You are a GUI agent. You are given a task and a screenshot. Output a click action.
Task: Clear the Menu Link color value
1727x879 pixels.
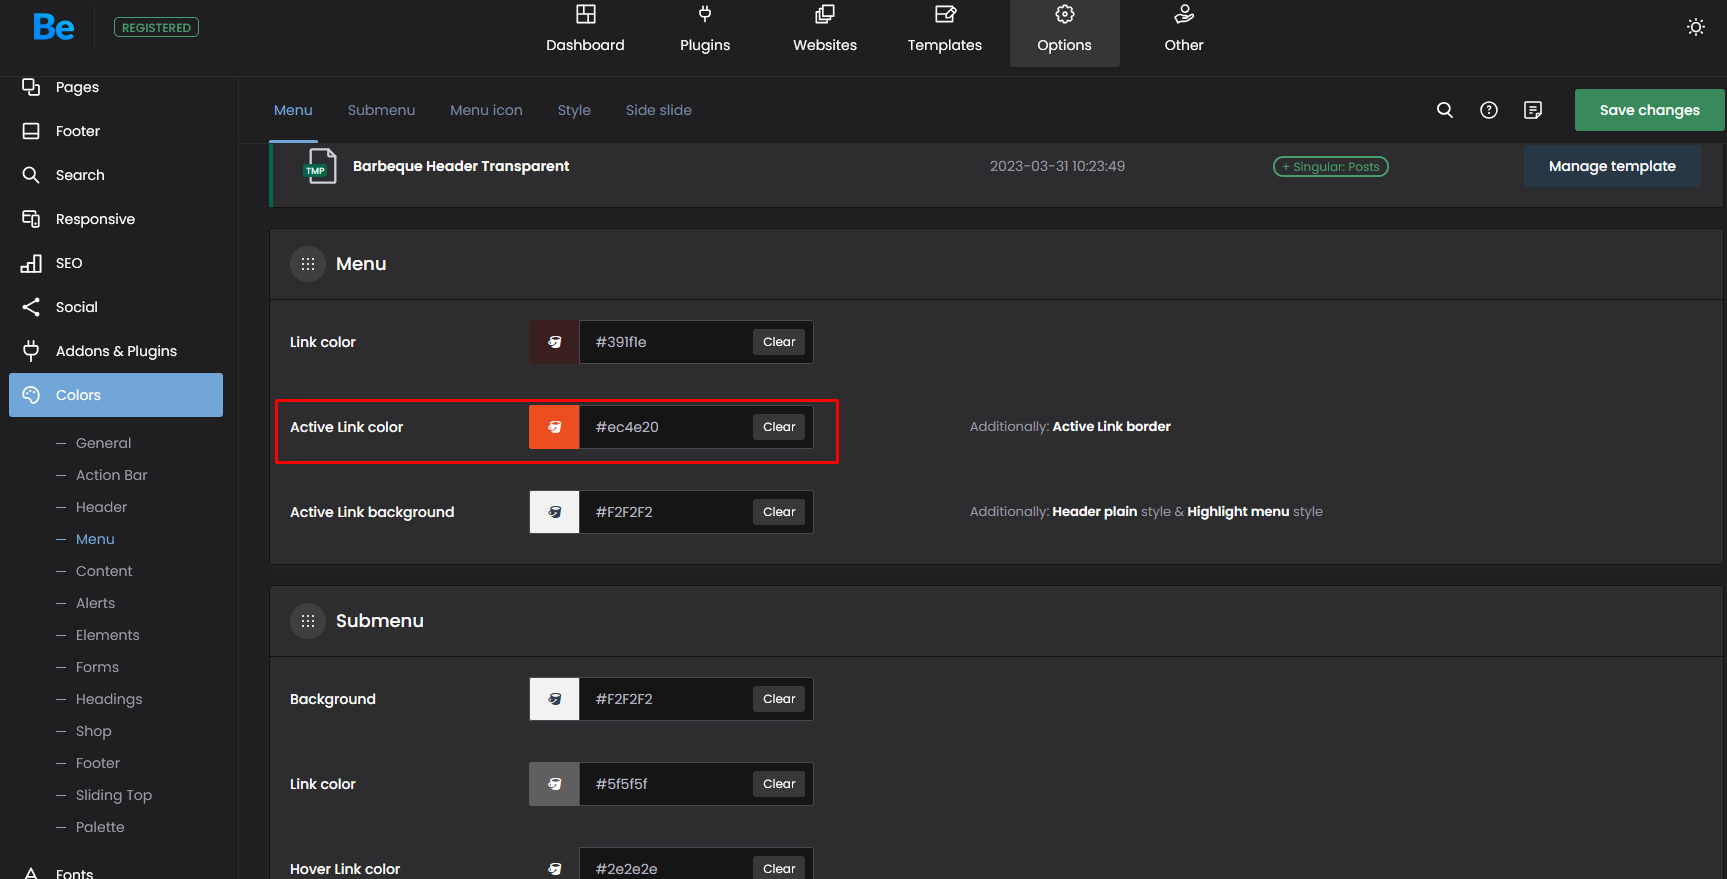click(x=779, y=342)
